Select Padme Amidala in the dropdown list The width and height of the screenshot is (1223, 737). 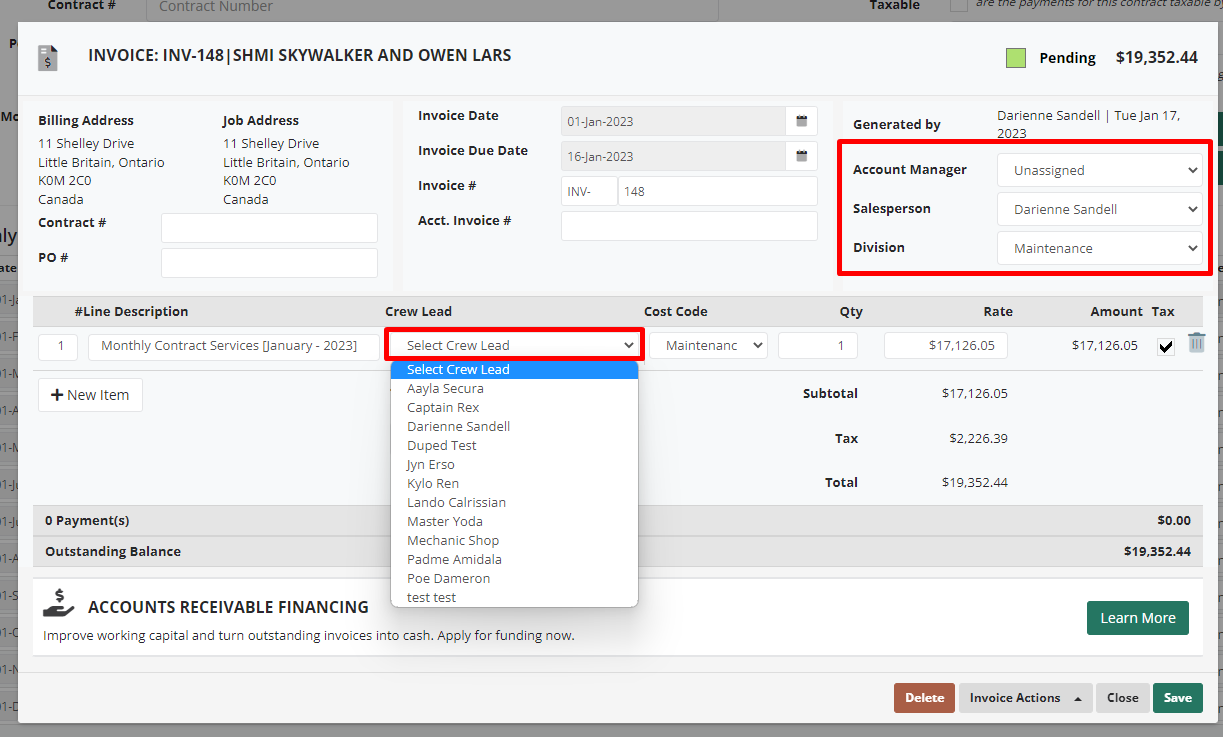(454, 559)
